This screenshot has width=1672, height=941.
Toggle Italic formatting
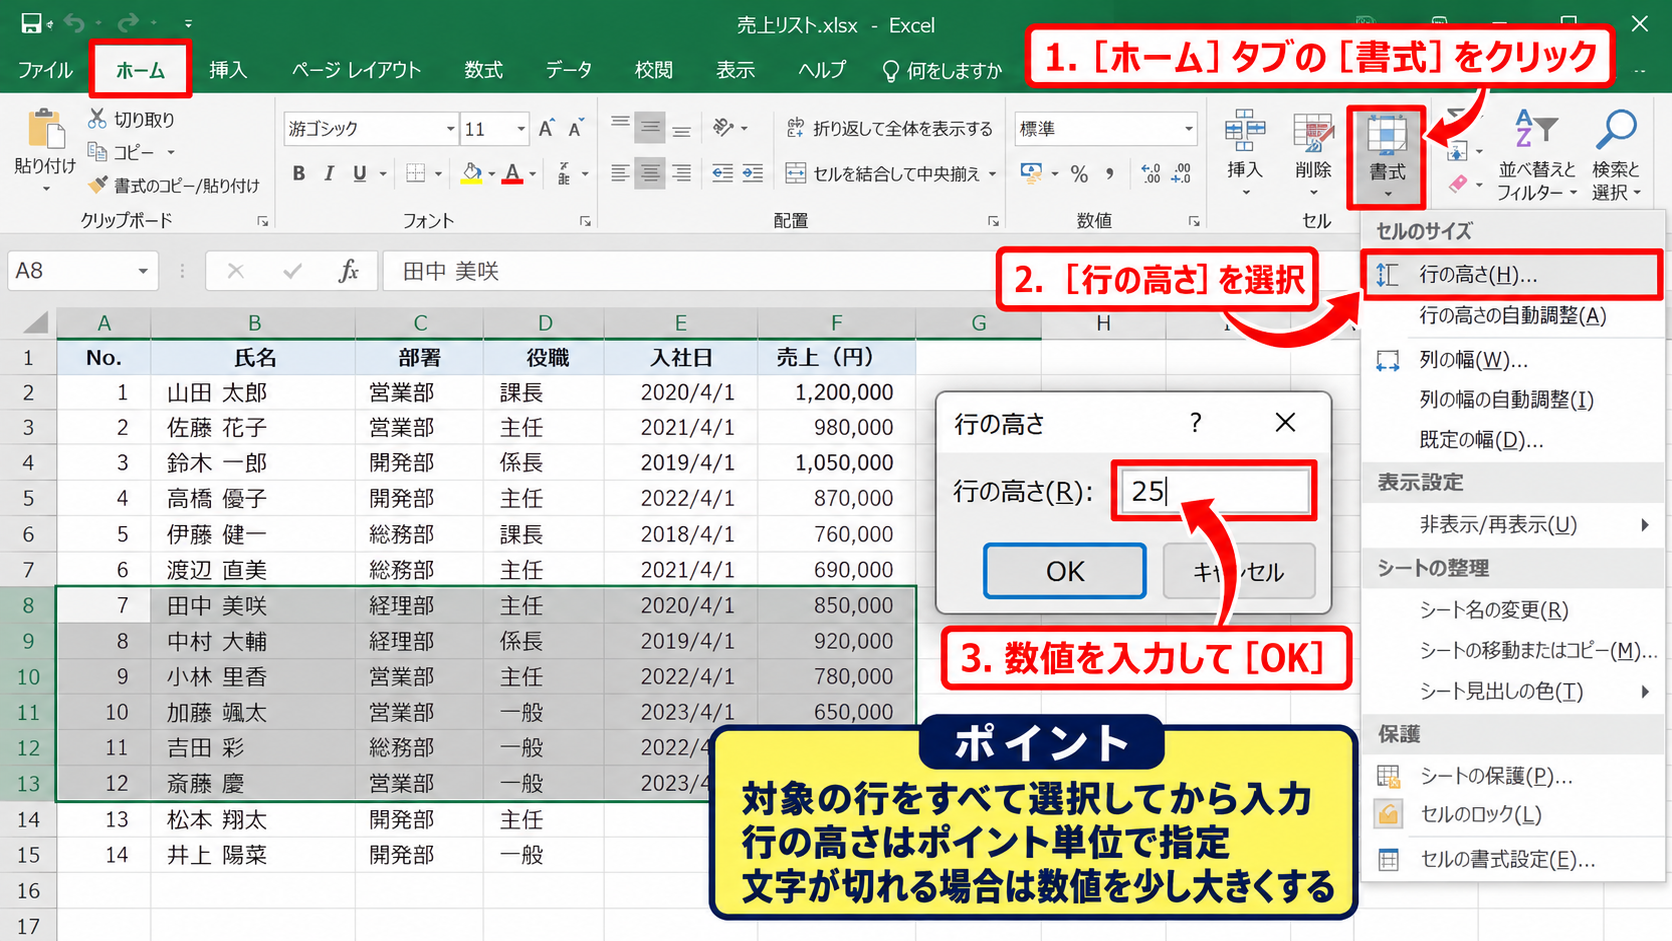329,173
